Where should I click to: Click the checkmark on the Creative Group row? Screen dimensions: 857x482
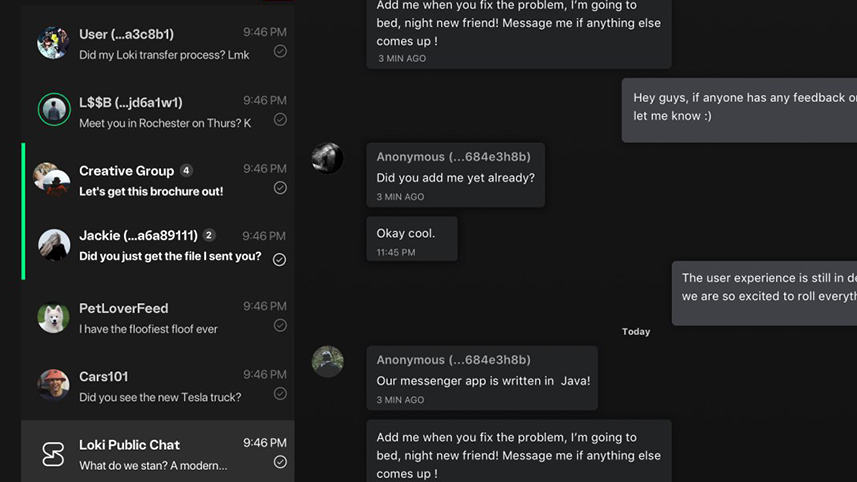point(280,188)
